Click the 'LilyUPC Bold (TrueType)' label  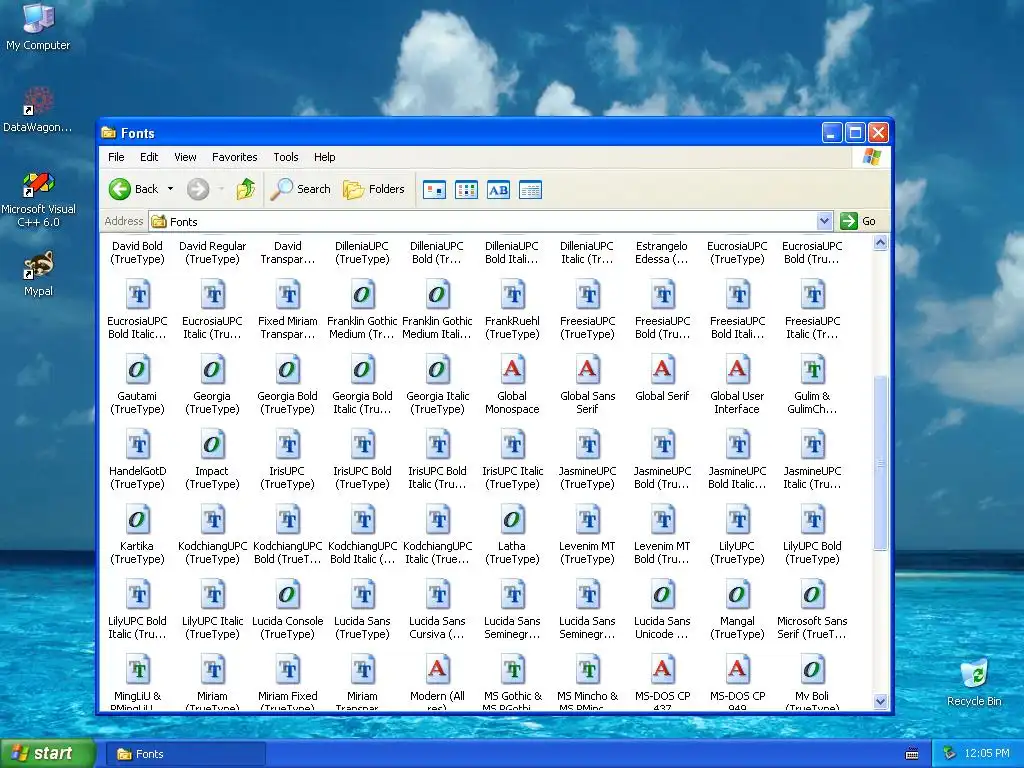812,552
